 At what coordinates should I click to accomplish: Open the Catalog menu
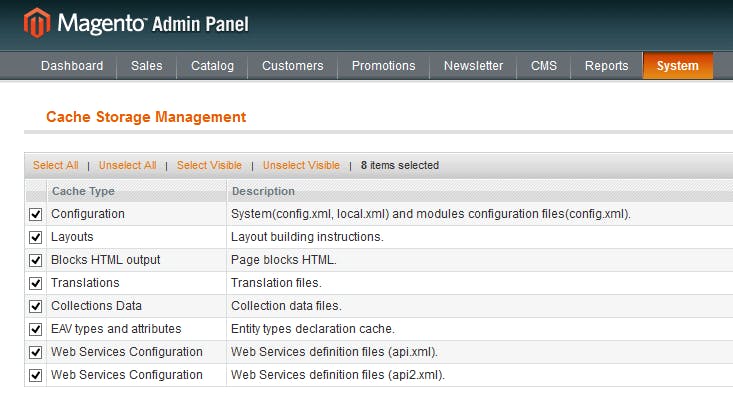212,65
